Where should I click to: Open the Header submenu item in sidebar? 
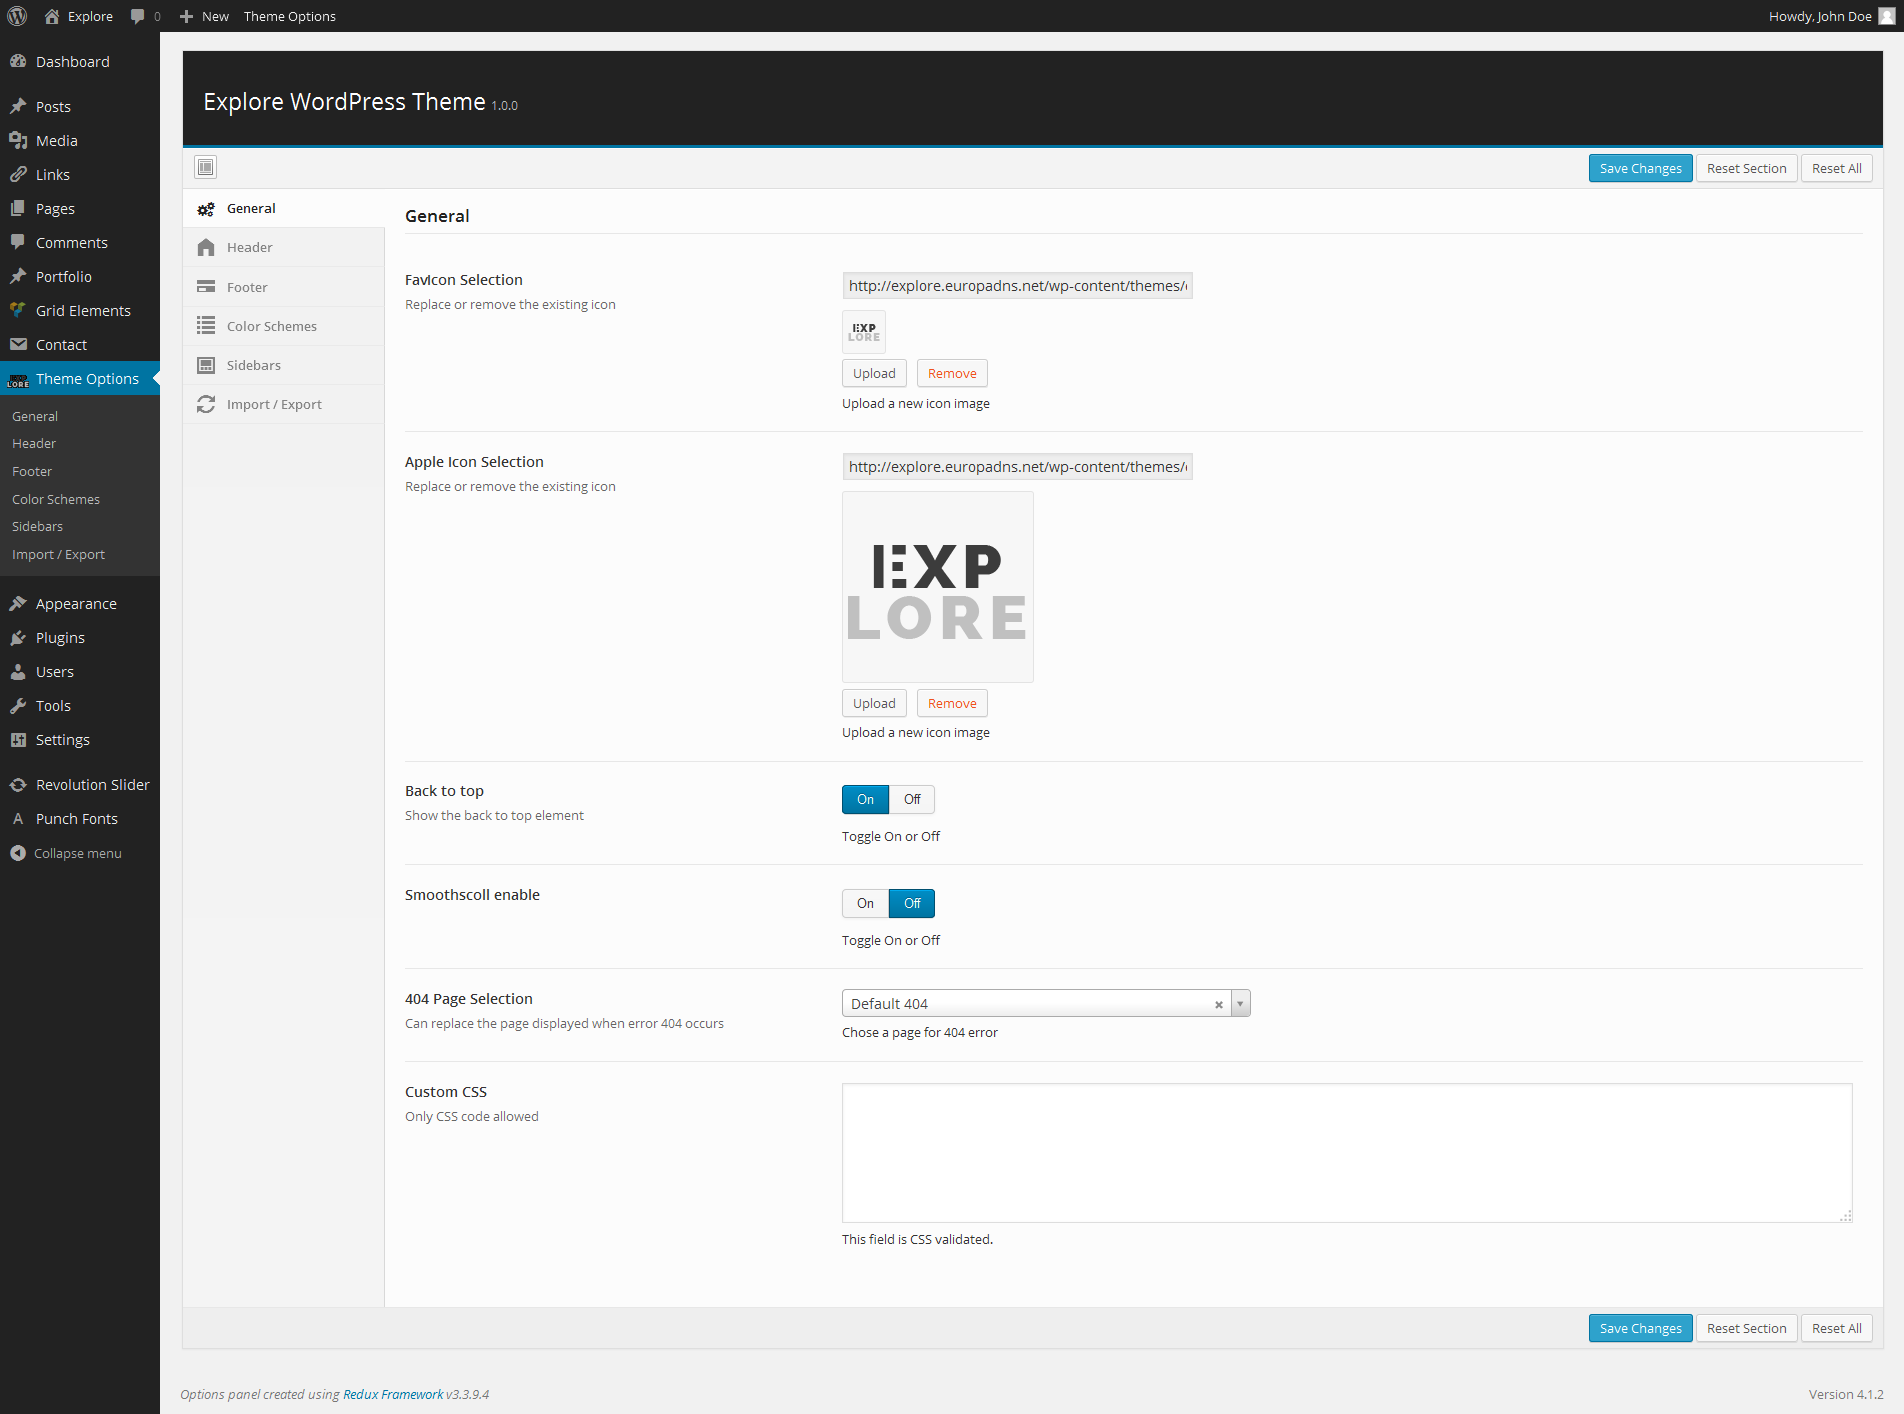pyautogui.click(x=34, y=443)
